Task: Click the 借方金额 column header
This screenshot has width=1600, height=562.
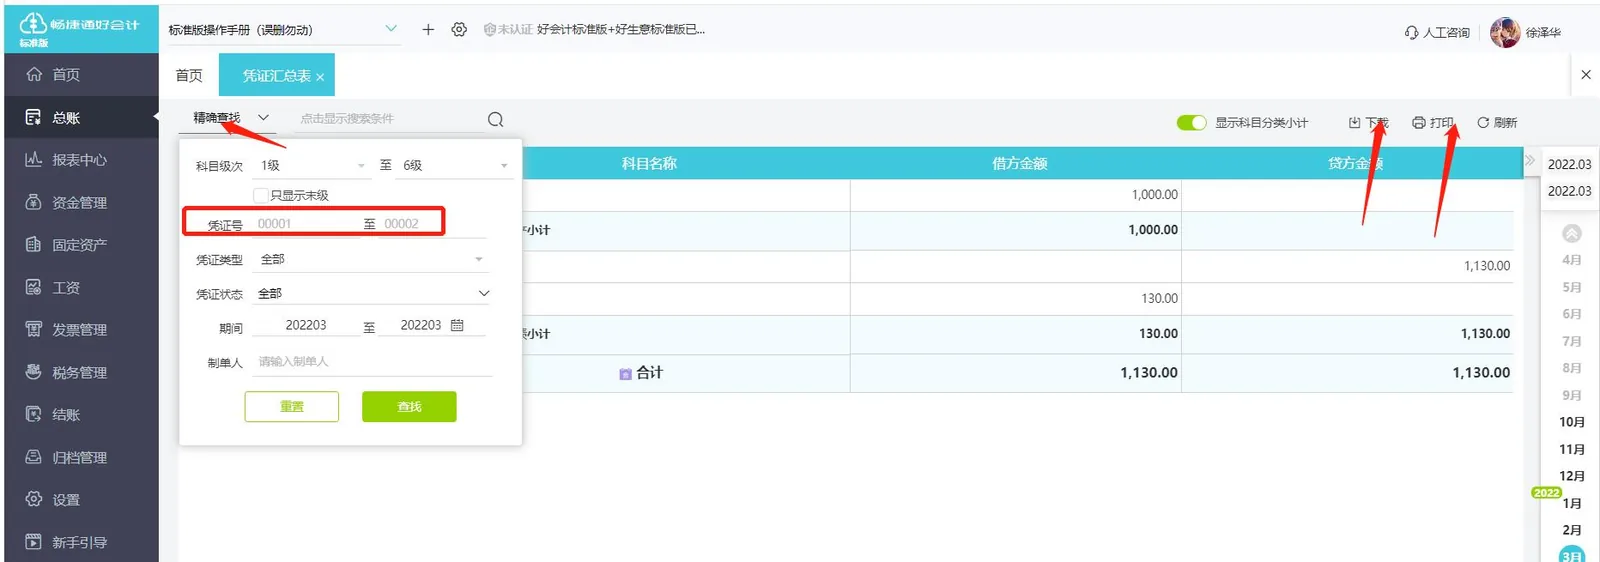Action: click(x=1019, y=163)
